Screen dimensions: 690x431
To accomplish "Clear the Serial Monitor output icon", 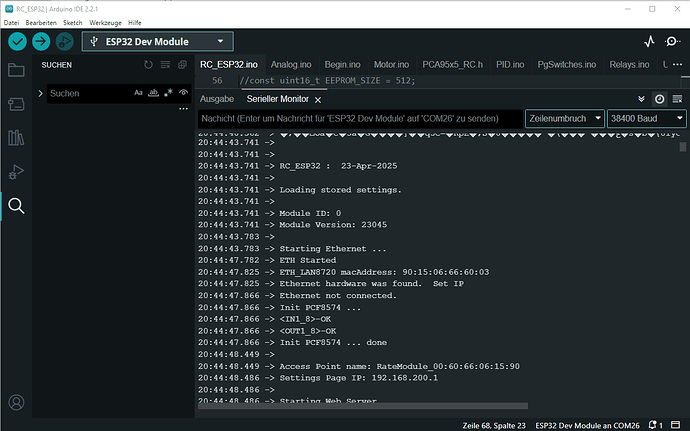I will (678, 99).
